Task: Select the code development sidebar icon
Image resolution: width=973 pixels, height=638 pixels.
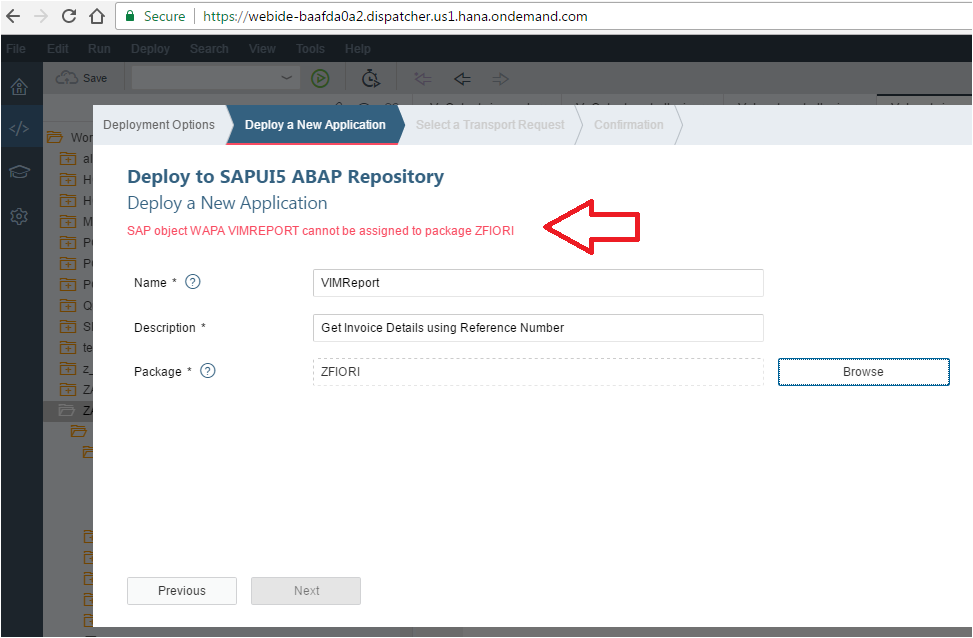Action: coord(19,128)
